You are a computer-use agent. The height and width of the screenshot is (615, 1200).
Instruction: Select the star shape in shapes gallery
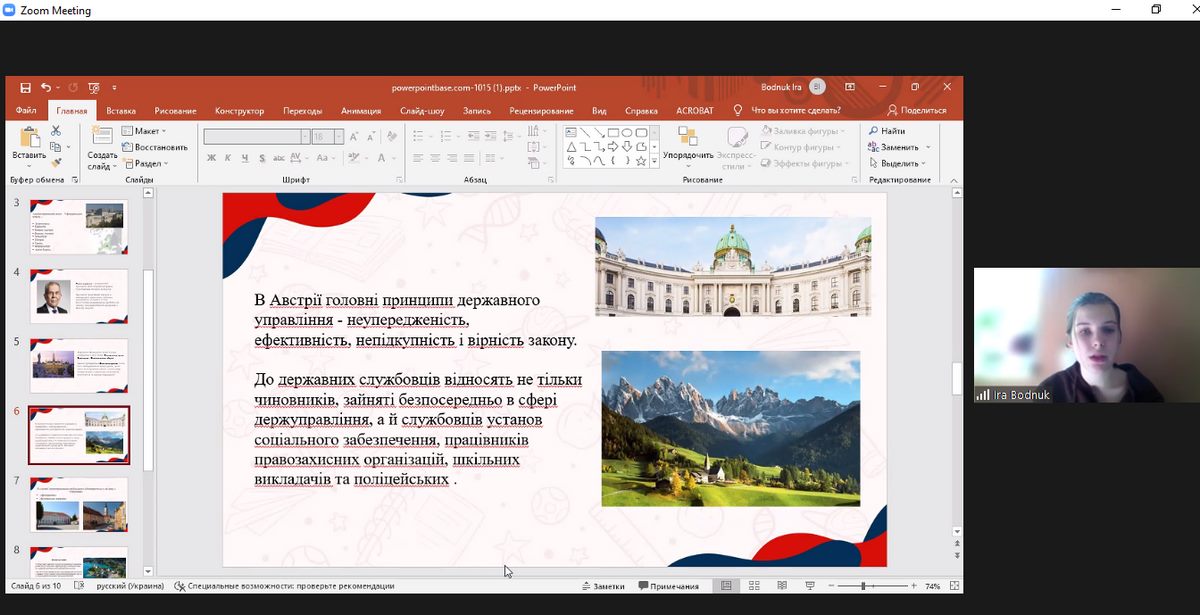pos(641,160)
